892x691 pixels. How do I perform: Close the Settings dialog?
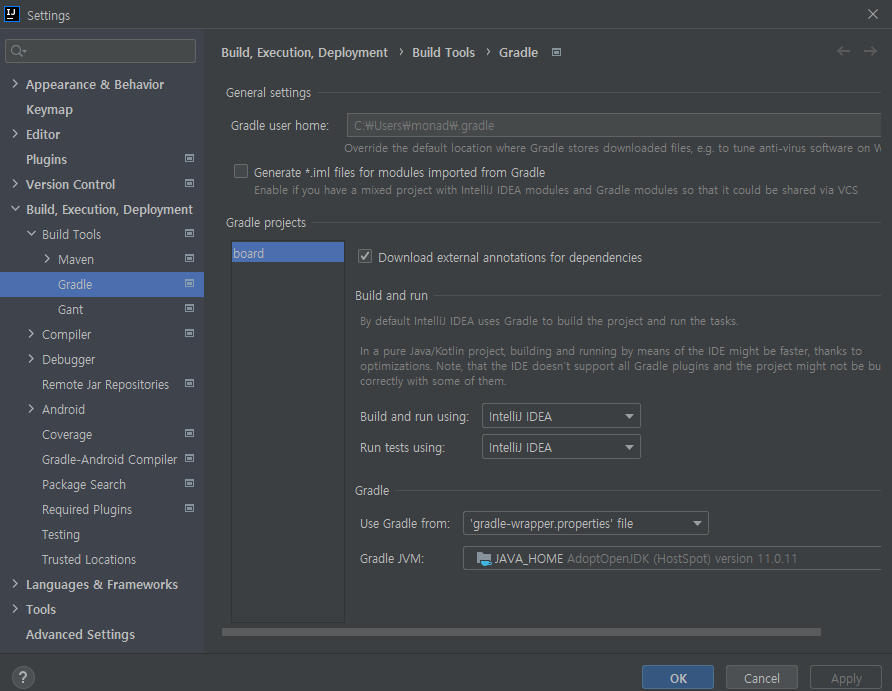(x=873, y=14)
